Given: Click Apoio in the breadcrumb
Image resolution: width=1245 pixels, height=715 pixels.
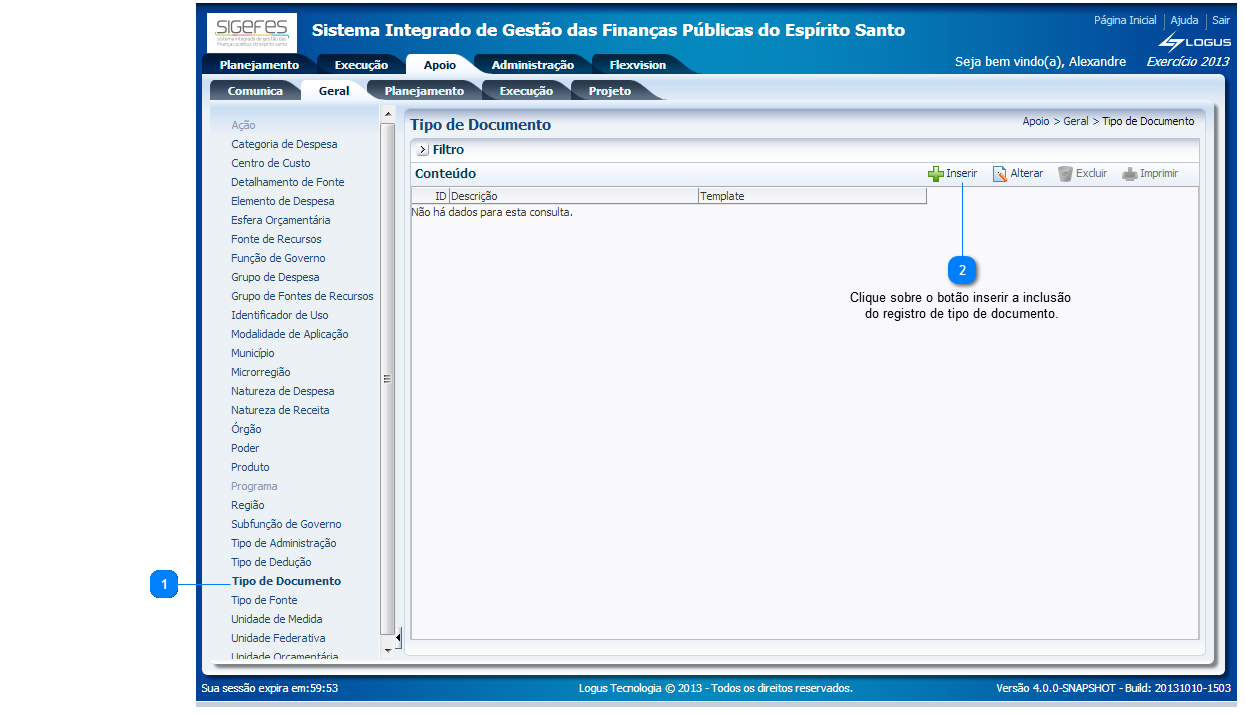Looking at the screenshot, I should [x=1036, y=121].
